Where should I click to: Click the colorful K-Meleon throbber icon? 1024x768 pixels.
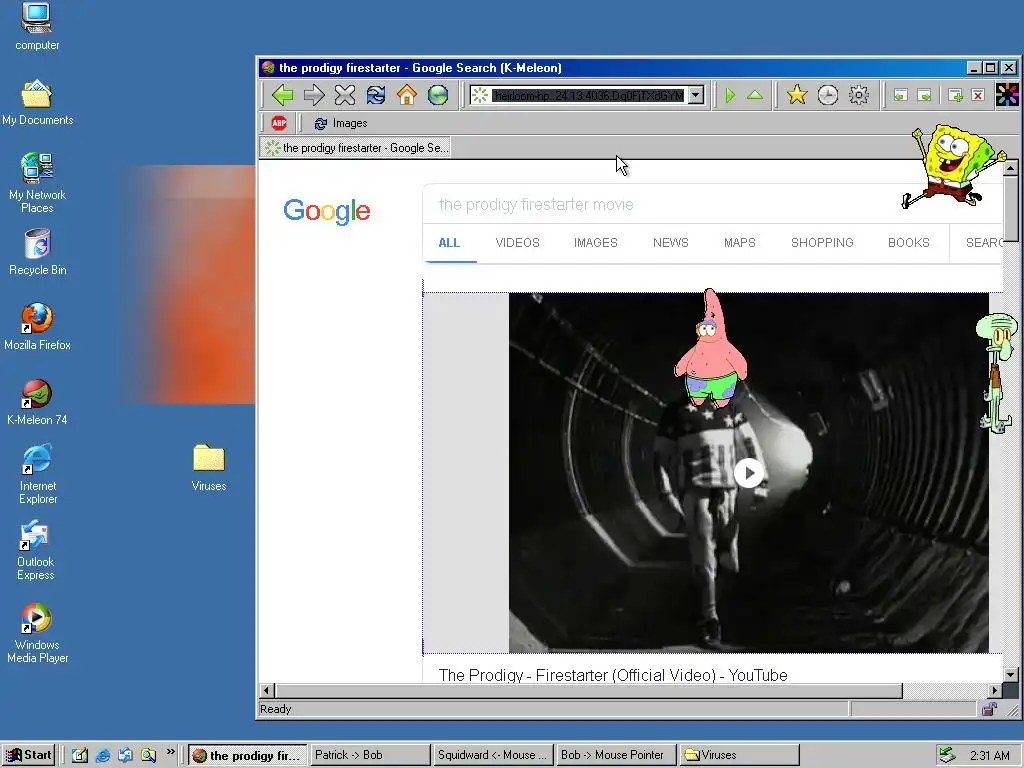(1006, 95)
